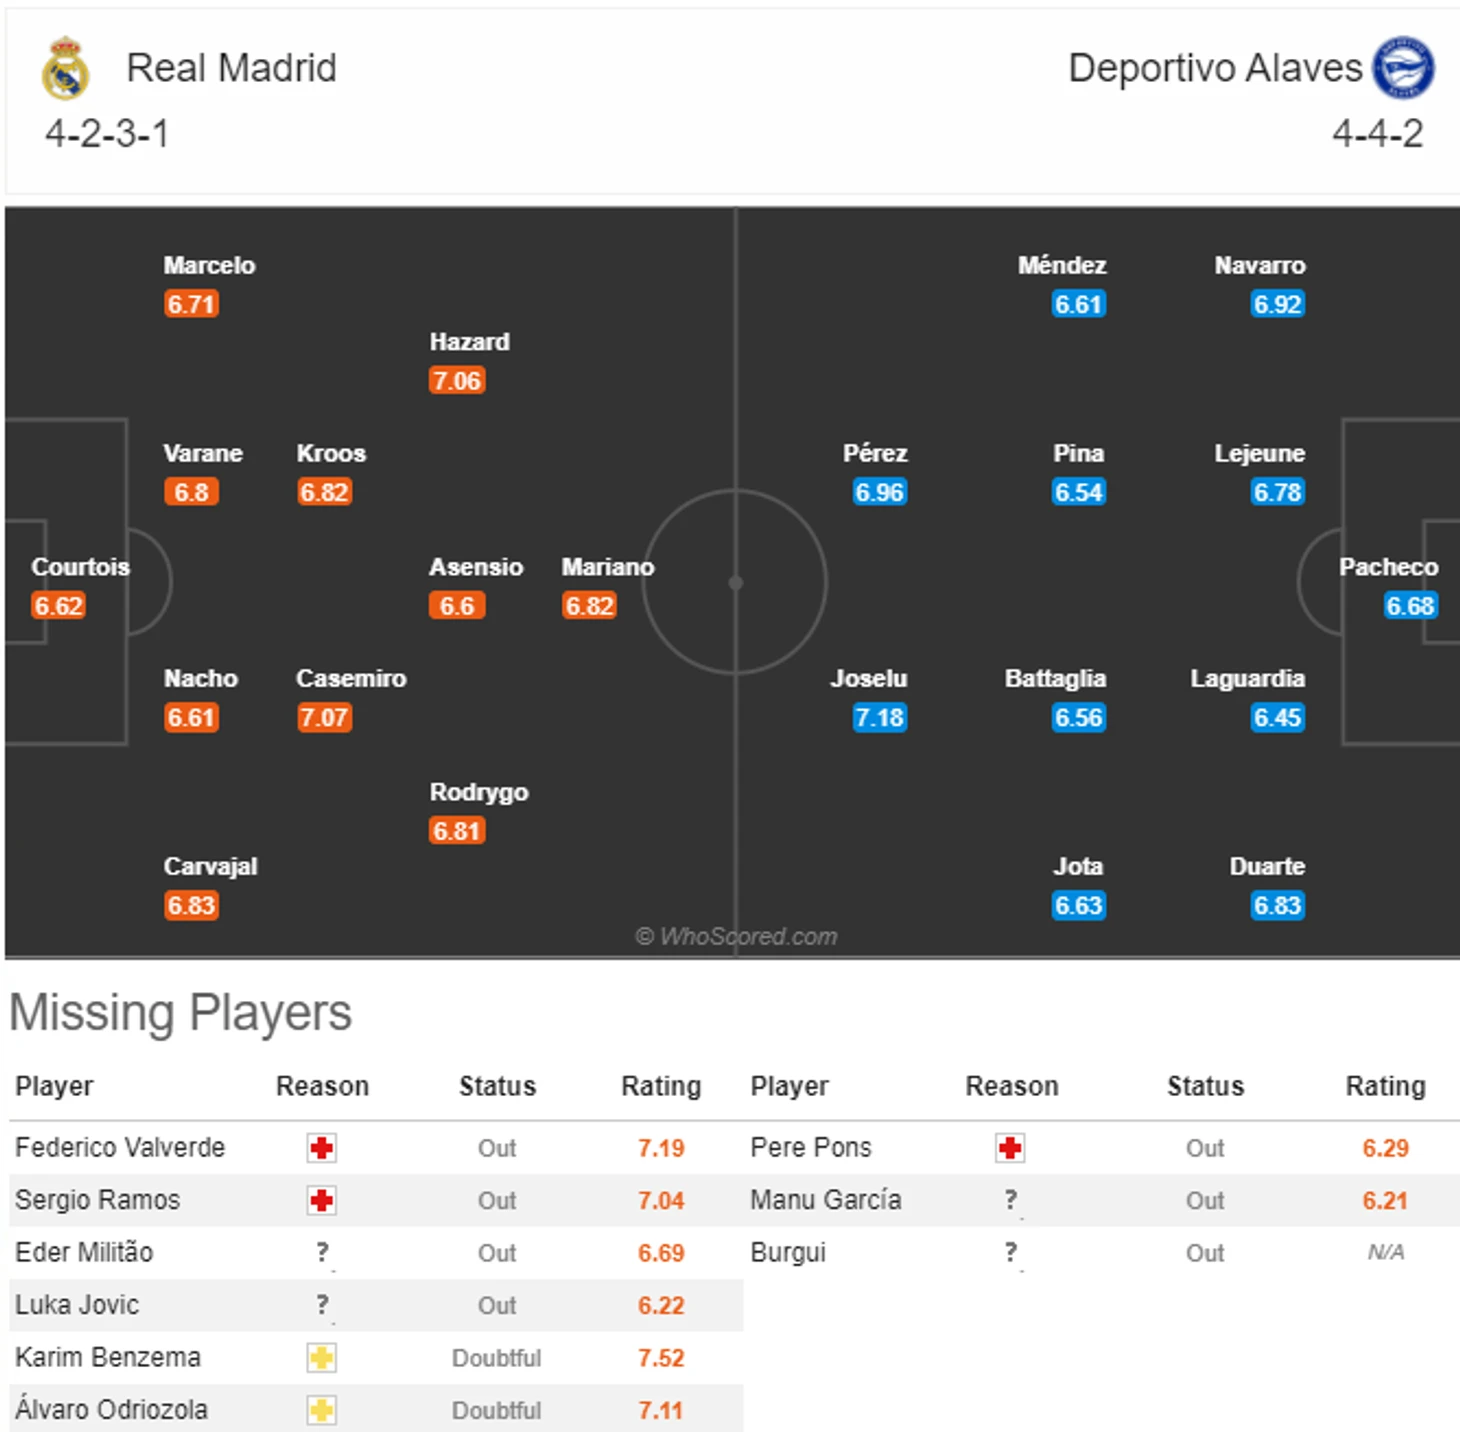Click Luka Jovic's question mark reason icon
1460x1432 pixels.
322,1305
